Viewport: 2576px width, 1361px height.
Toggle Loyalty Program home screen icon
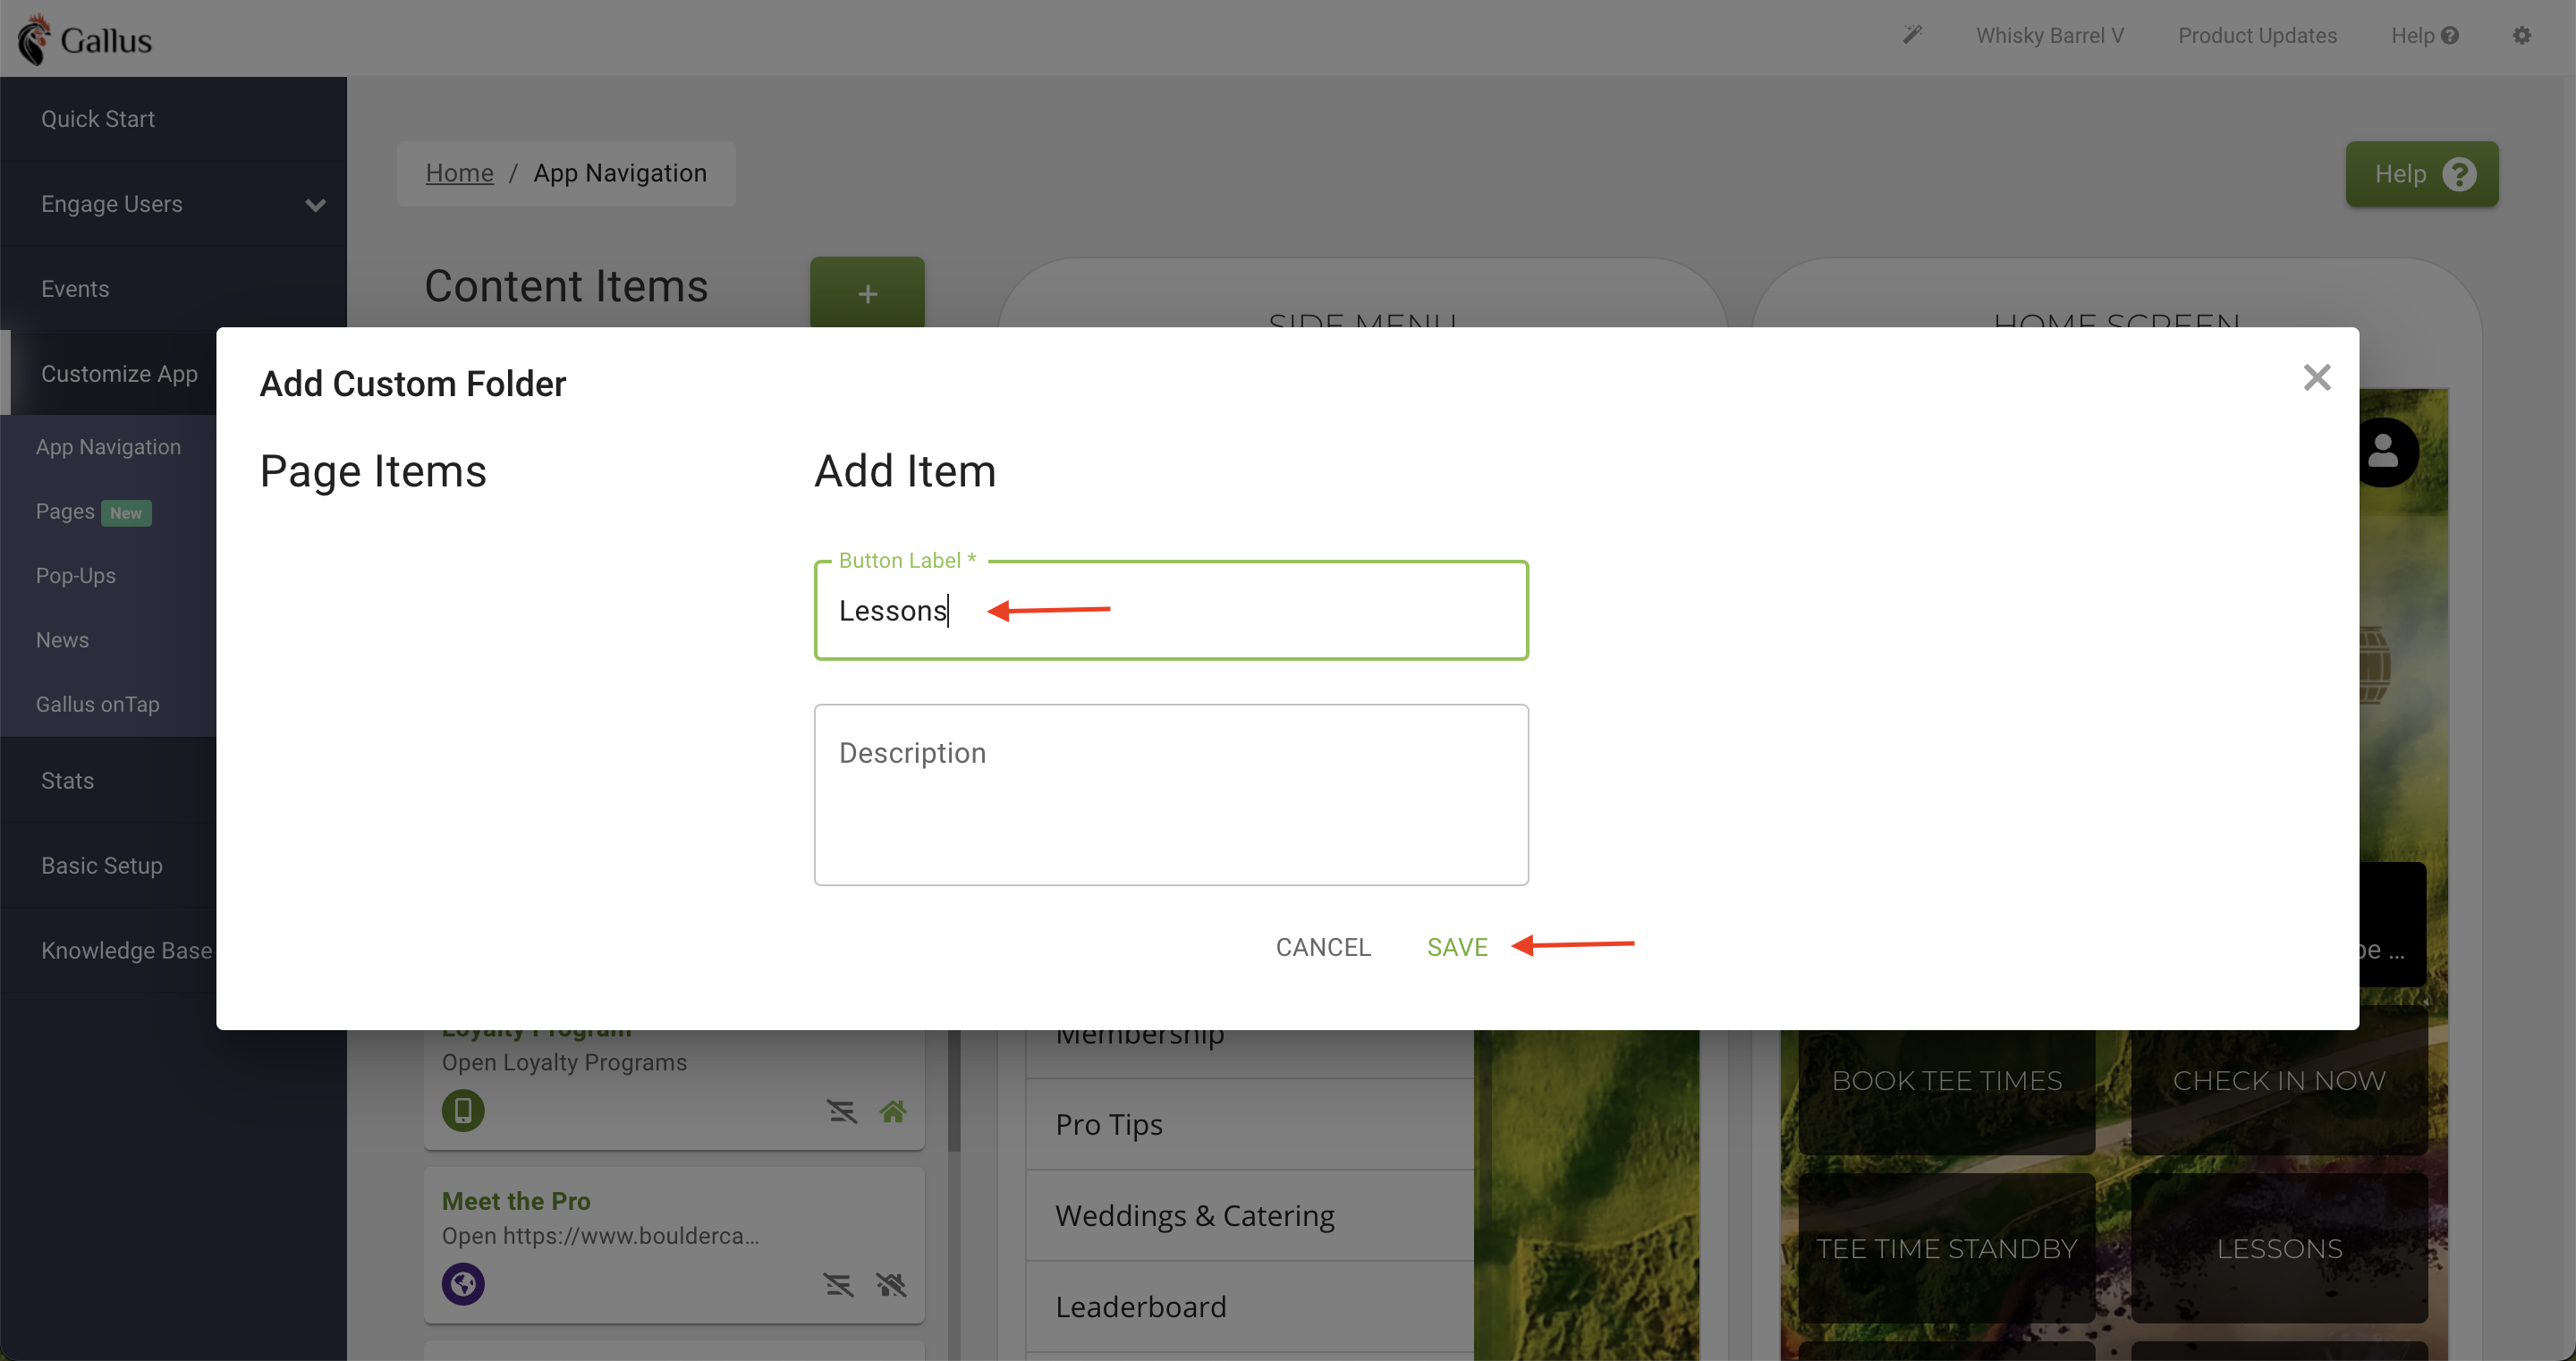[x=893, y=1111]
